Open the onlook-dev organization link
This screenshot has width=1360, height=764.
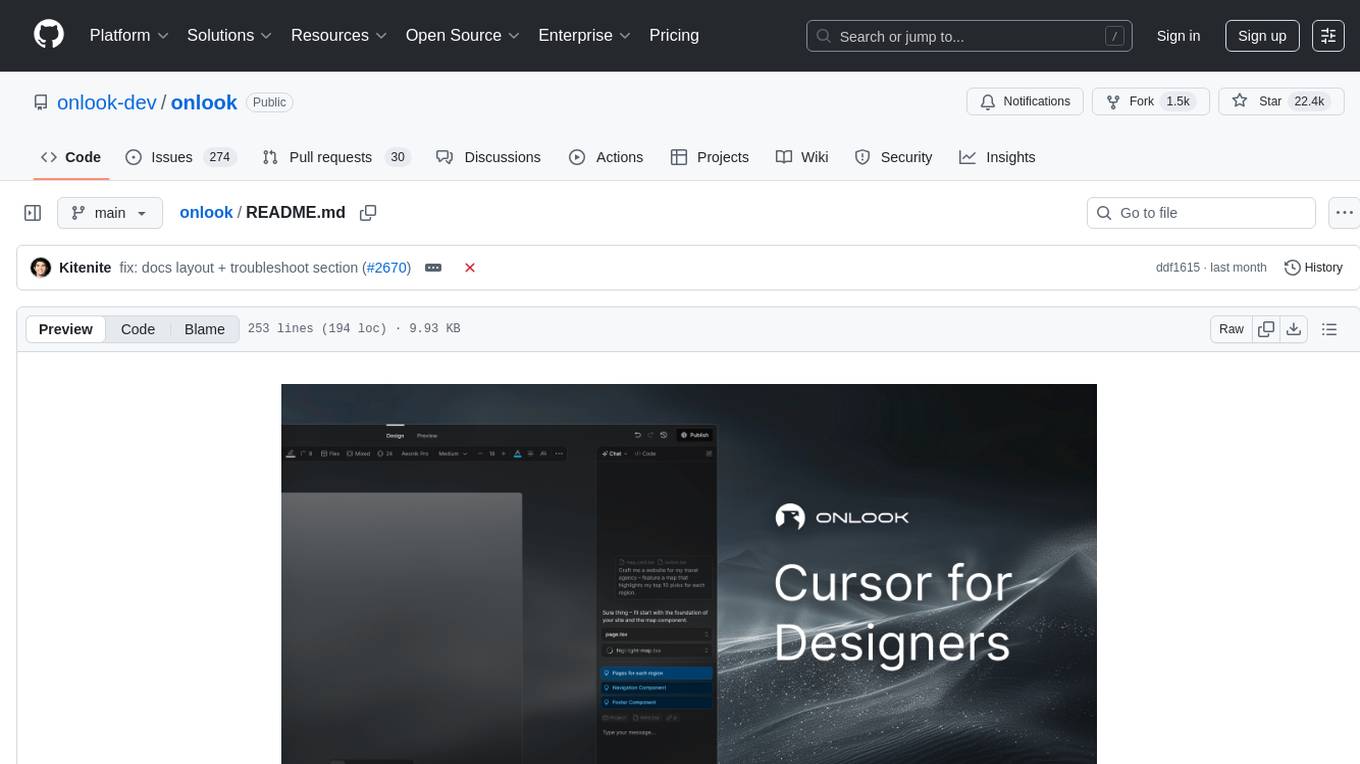[x=107, y=102]
